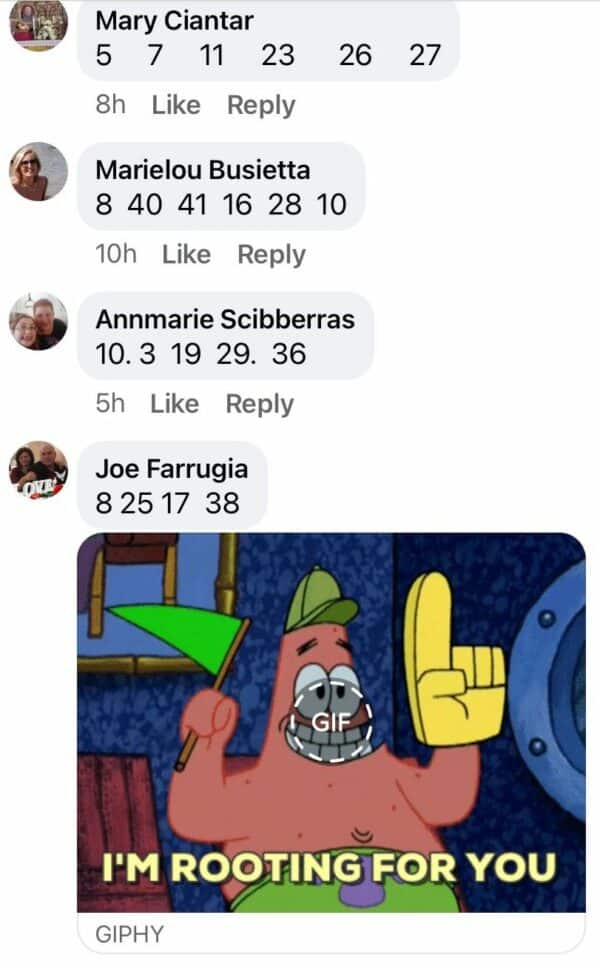The width and height of the screenshot is (600, 966).
Task: Play the GIF using the circular GIF button
Action: click(x=331, y=721)
